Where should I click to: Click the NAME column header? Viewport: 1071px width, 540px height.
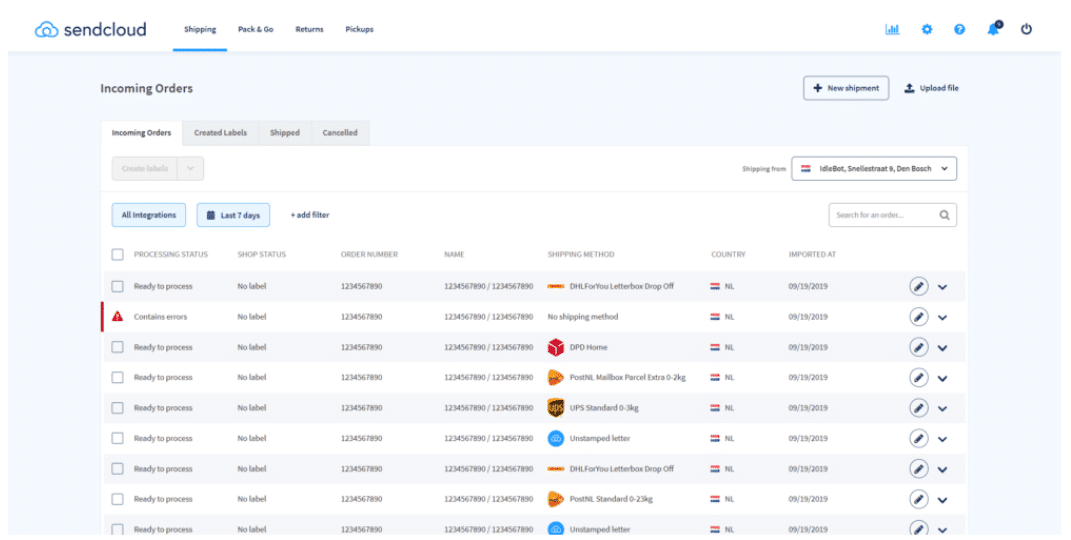click(454, 255)
